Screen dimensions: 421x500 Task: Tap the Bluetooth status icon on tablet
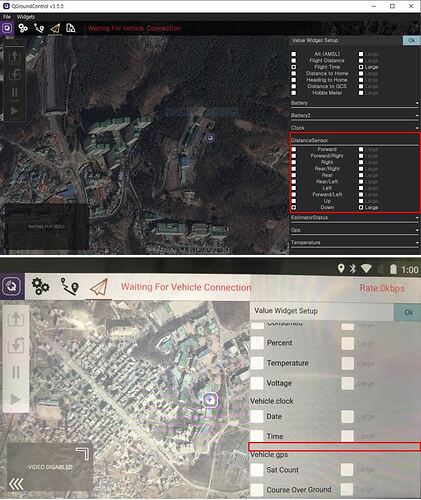353,269
